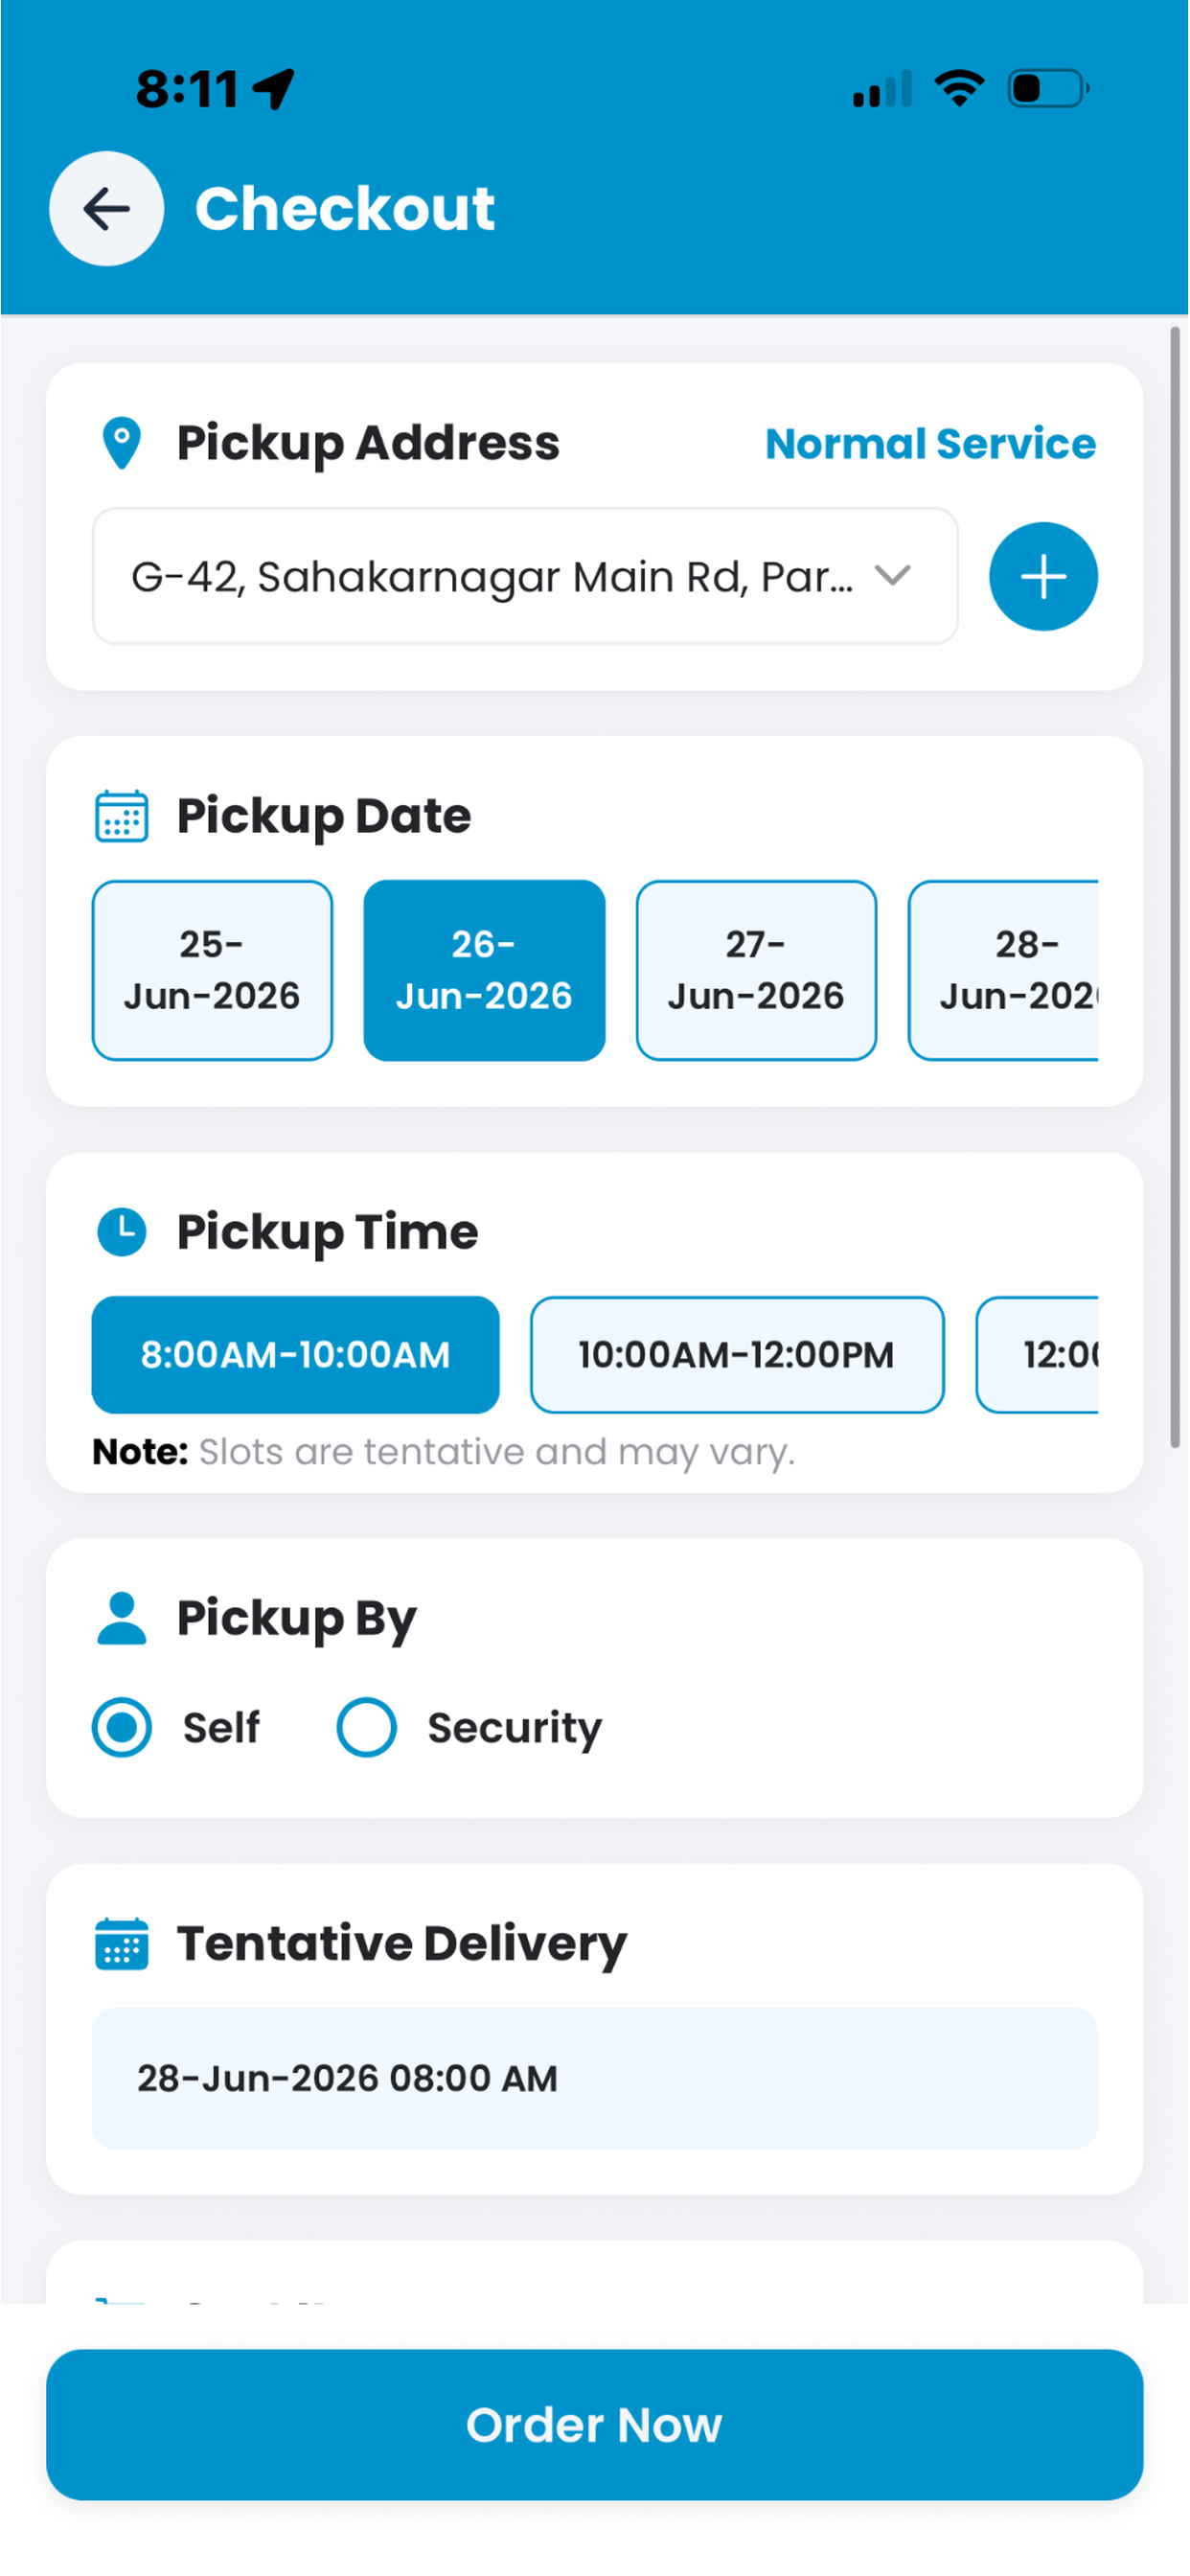Image resolution: width=1190 pixels, height=2576 pixels.
Task: Select Self pickup radio button
Action: click(122, 1727)
